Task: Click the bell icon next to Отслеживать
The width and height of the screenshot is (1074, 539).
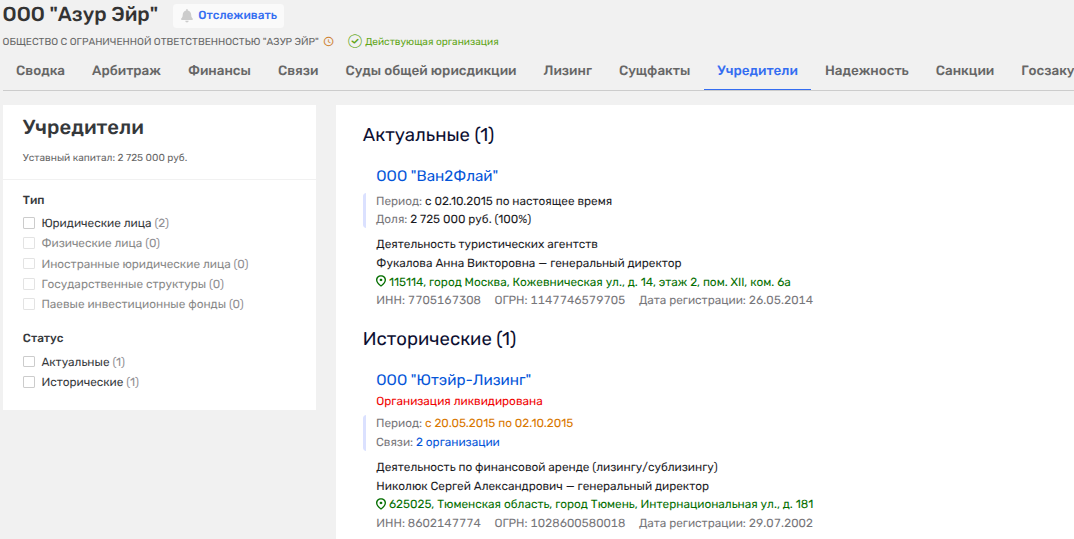Action: 187,15
